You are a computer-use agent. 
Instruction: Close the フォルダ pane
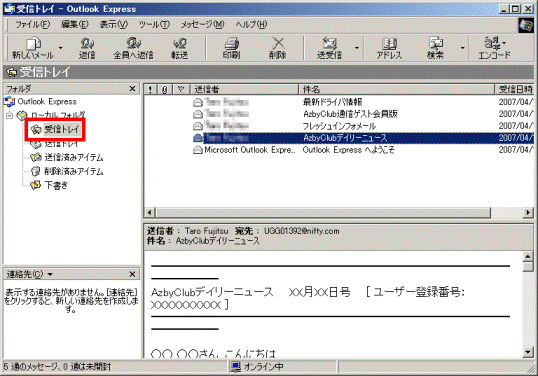coord(132,89)
